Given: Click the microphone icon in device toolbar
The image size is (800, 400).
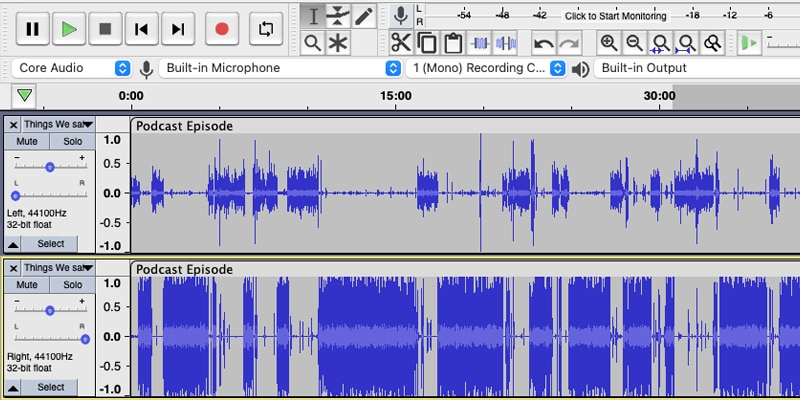Looking at the screenshot, I should [x=146, y=69].
